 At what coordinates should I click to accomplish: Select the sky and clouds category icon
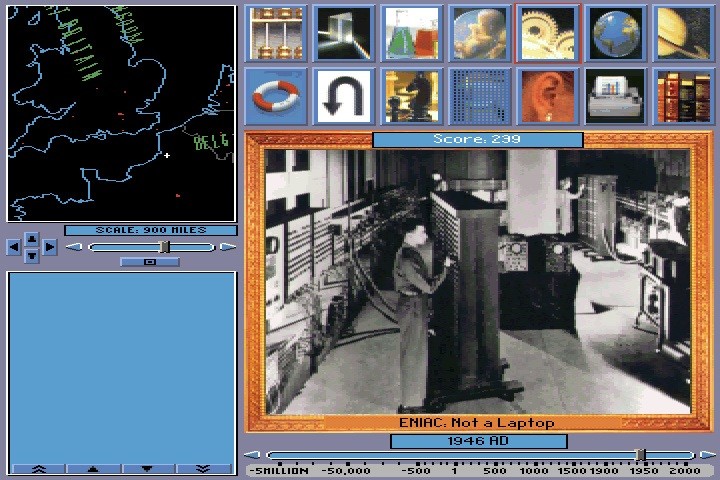[480, 34]
